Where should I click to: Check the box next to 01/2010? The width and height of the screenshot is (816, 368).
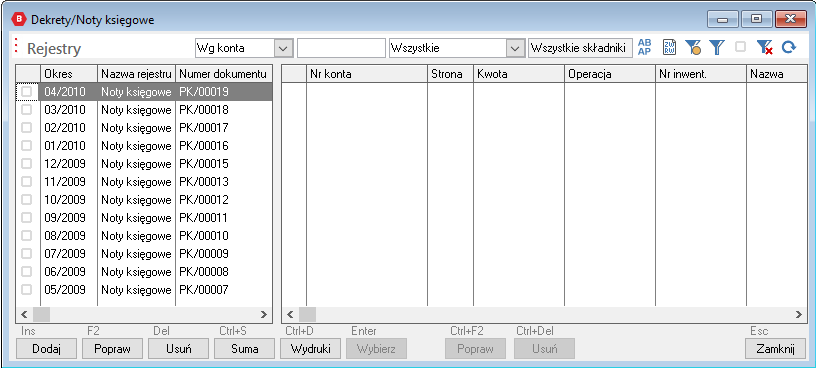(27, 146)
